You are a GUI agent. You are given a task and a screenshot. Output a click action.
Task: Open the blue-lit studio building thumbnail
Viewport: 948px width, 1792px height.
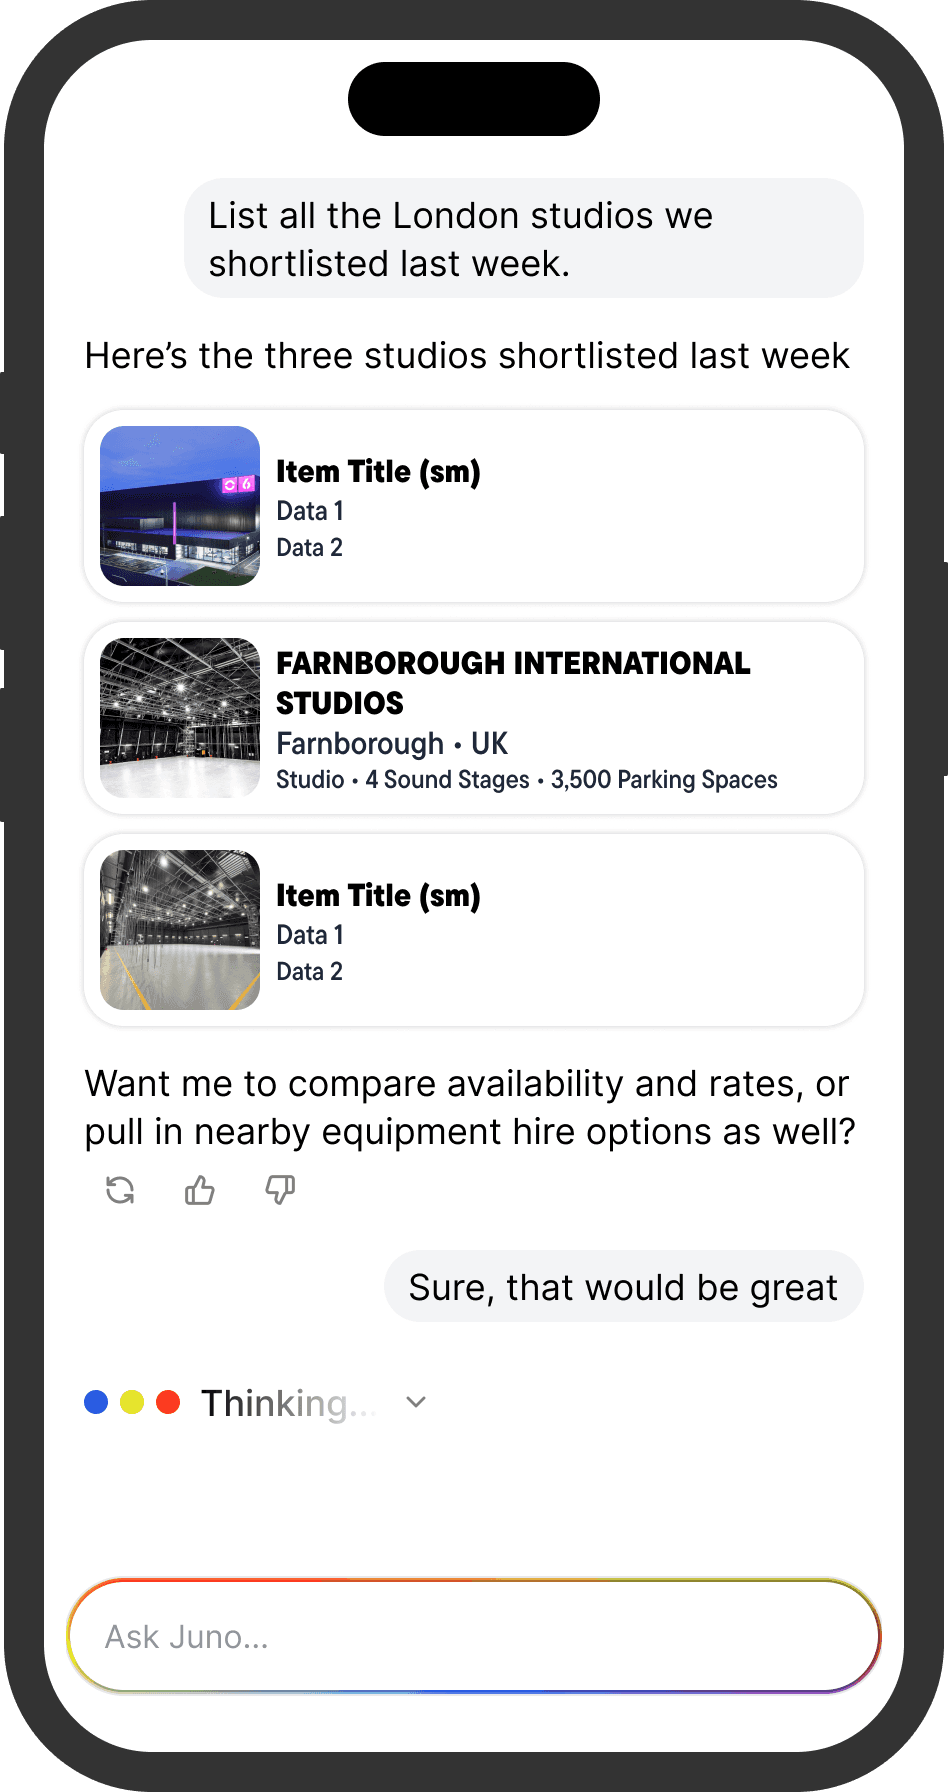[x=180, y=506]
